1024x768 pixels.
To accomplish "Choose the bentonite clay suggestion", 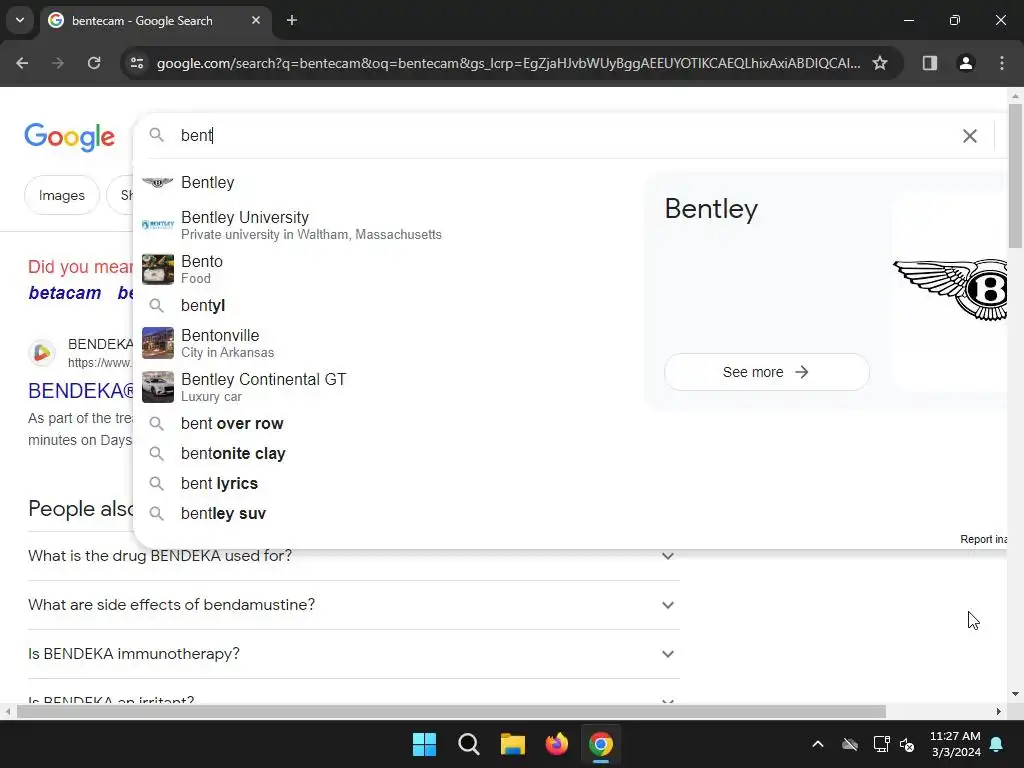I will click(389, 453).
